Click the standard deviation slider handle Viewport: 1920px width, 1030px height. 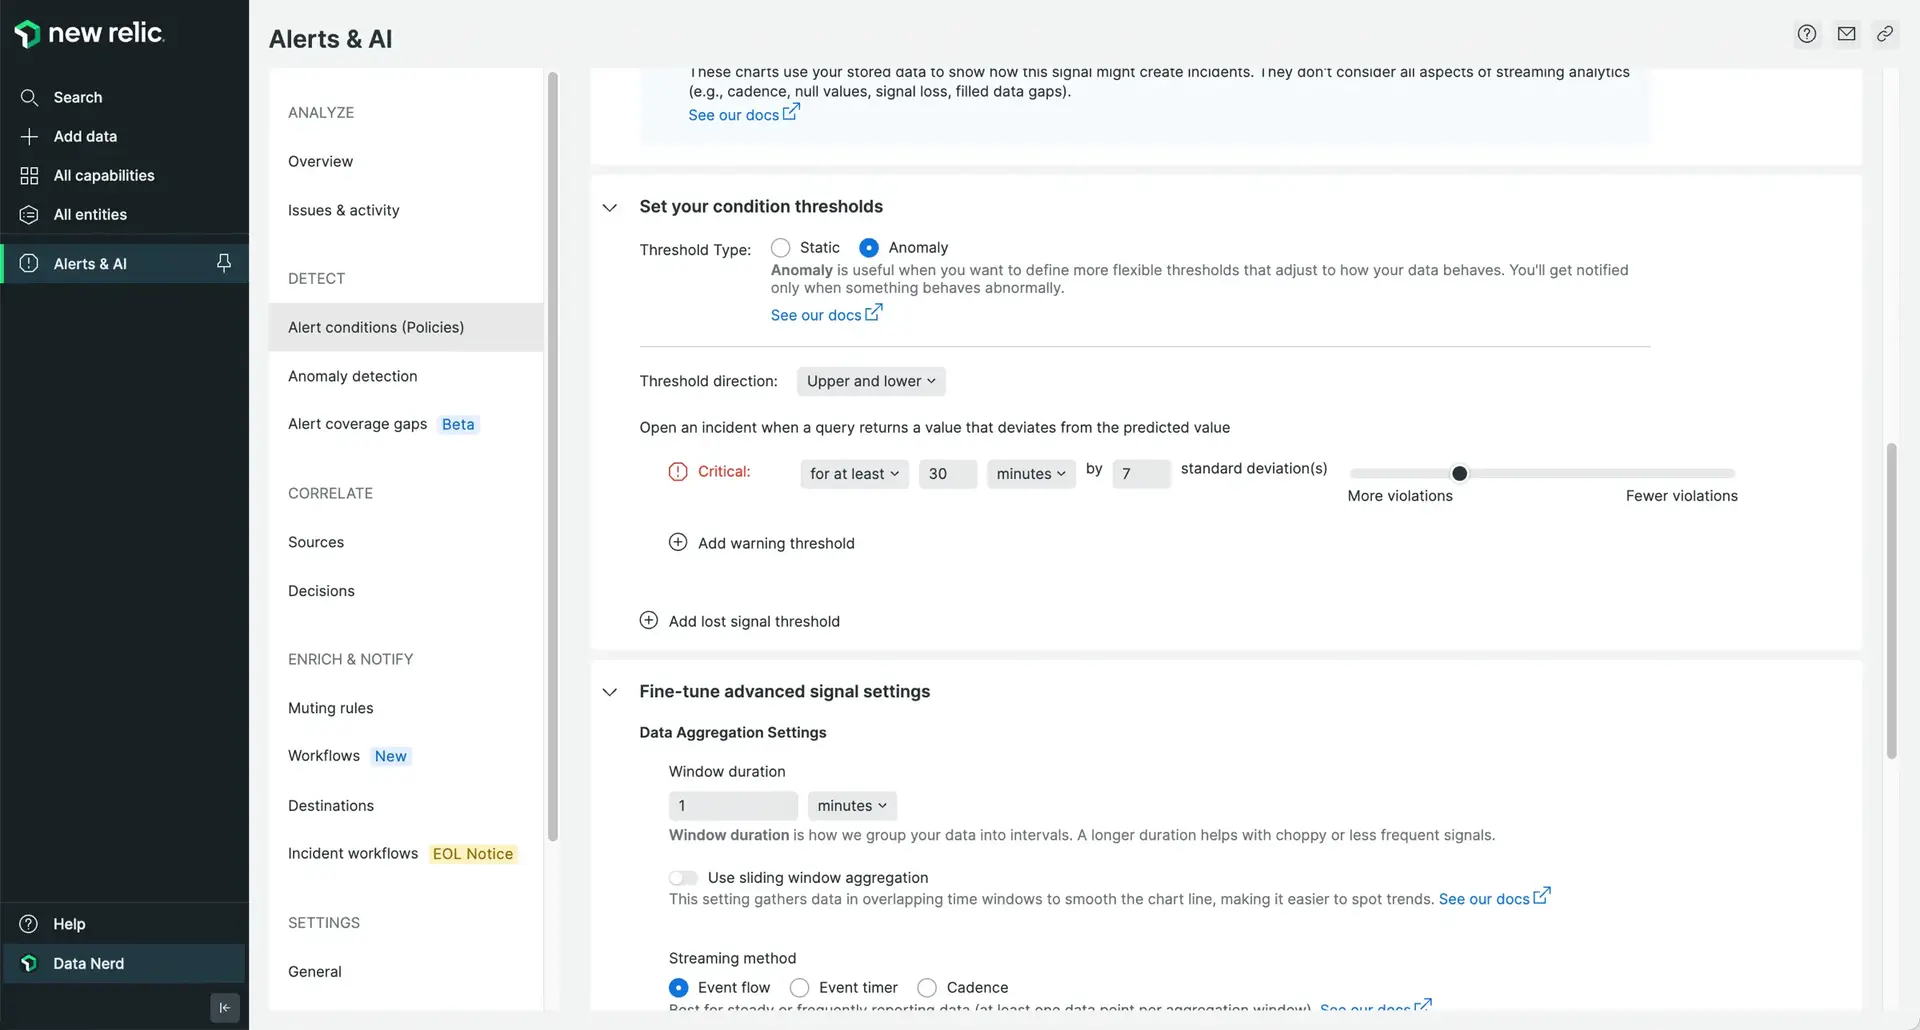coord(1460,473)
